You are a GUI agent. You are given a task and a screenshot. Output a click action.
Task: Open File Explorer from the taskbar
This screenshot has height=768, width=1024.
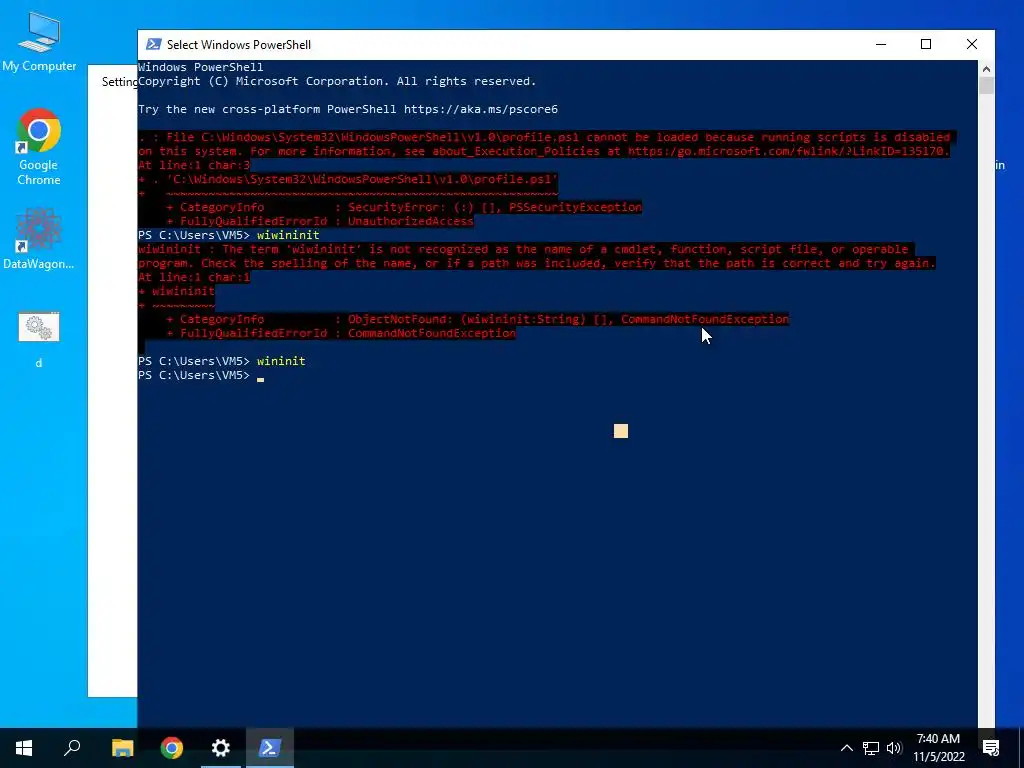coord(122,748)
